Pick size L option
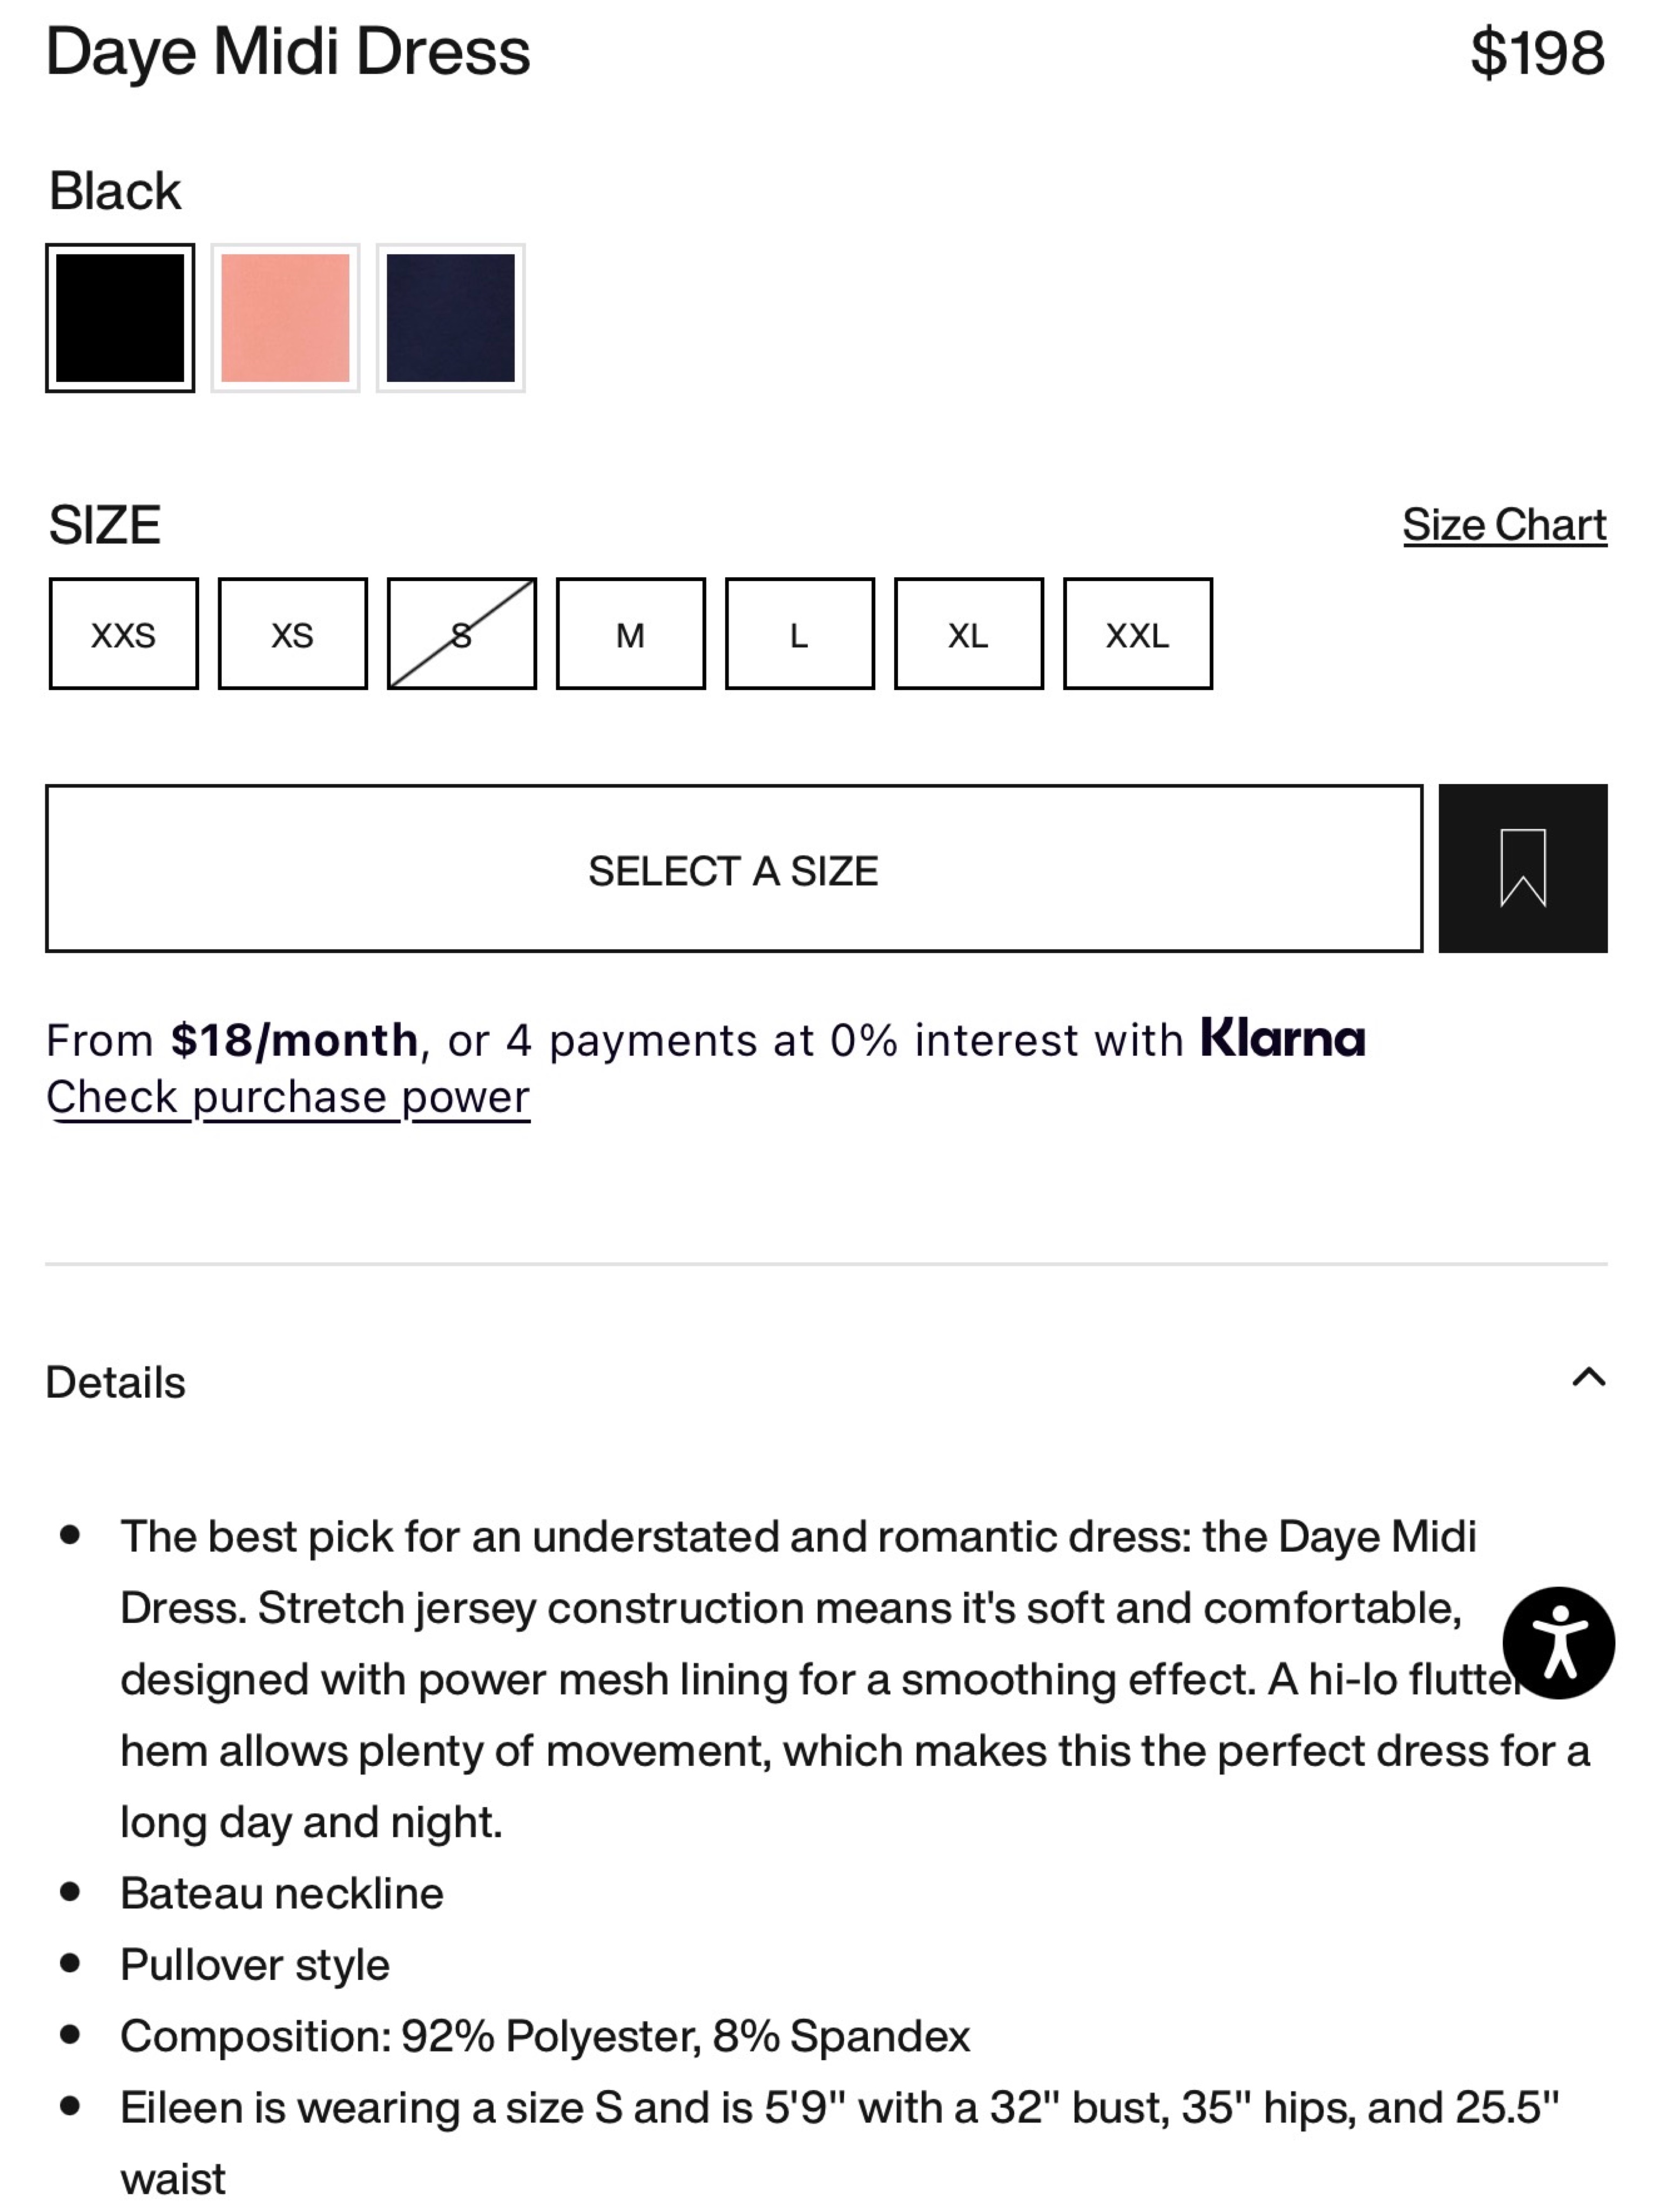The height and width of the screenshot is (2212, 1653). pyautogui.click(x=799, y=634)
